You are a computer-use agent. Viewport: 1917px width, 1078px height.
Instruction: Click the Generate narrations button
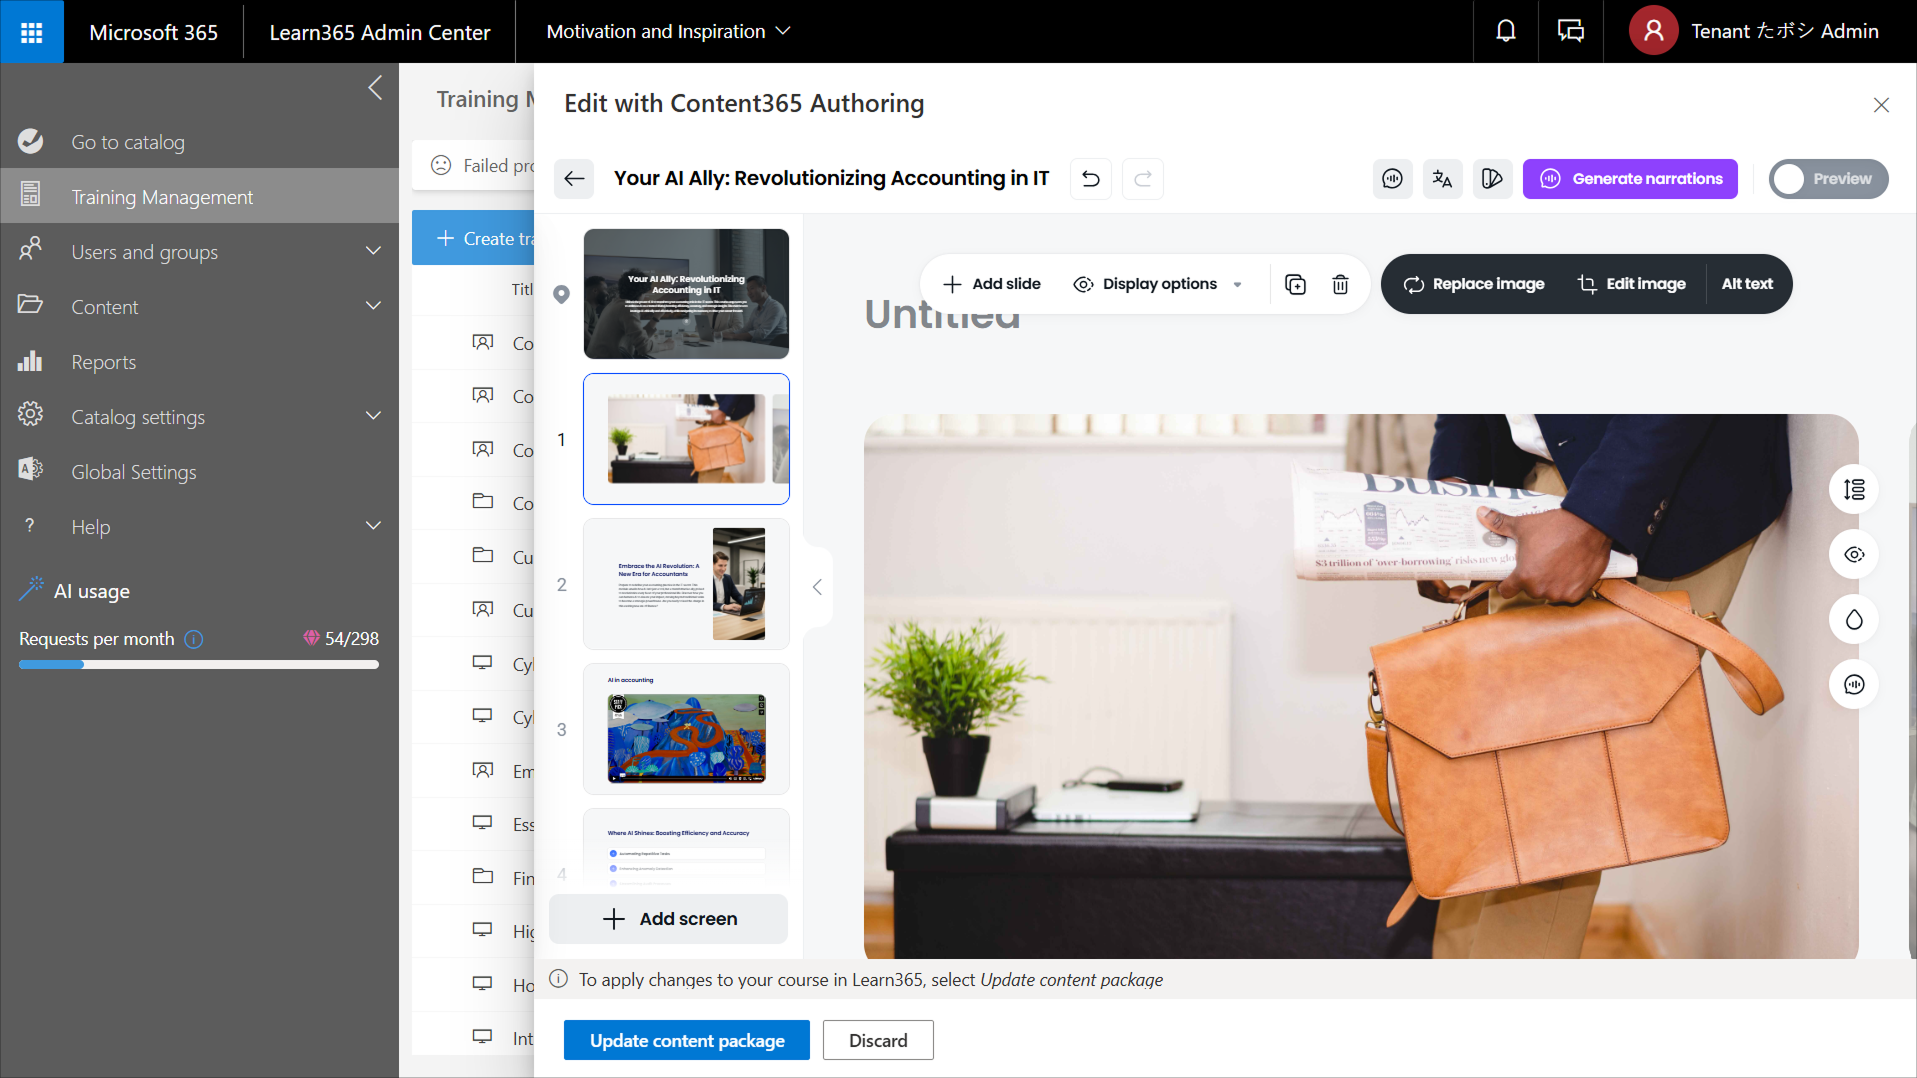tap(1629, 179)
